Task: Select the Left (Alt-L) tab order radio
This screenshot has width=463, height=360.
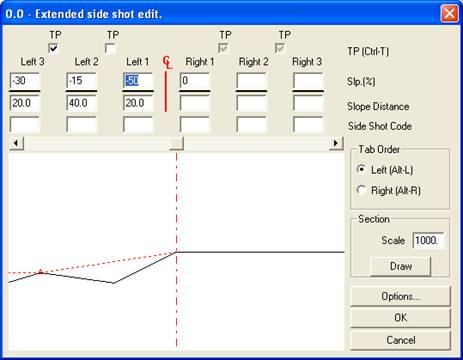Action: pos(361,170)
